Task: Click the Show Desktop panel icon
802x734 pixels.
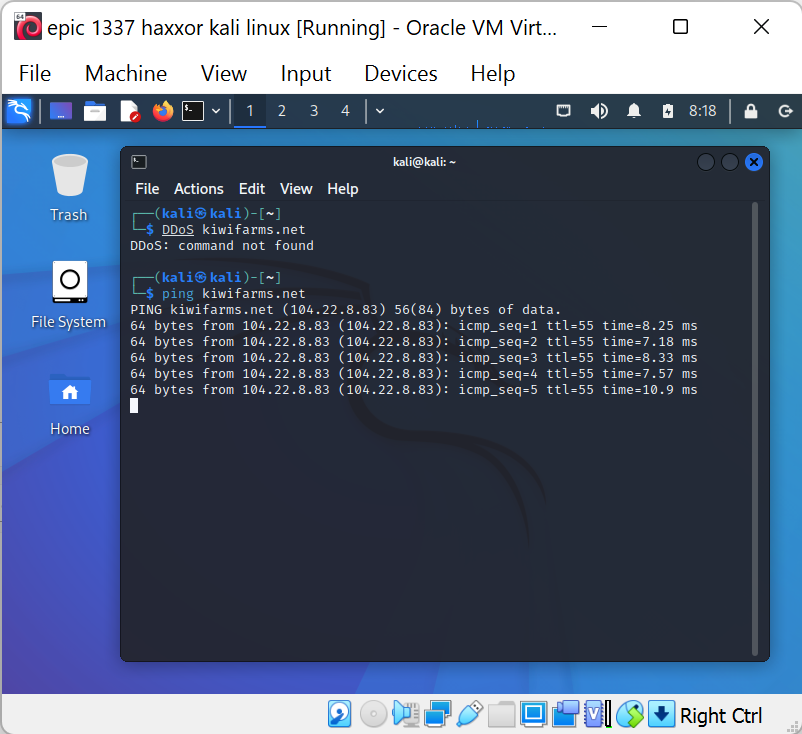Action: pyautogui.click(x=61, y=111)
